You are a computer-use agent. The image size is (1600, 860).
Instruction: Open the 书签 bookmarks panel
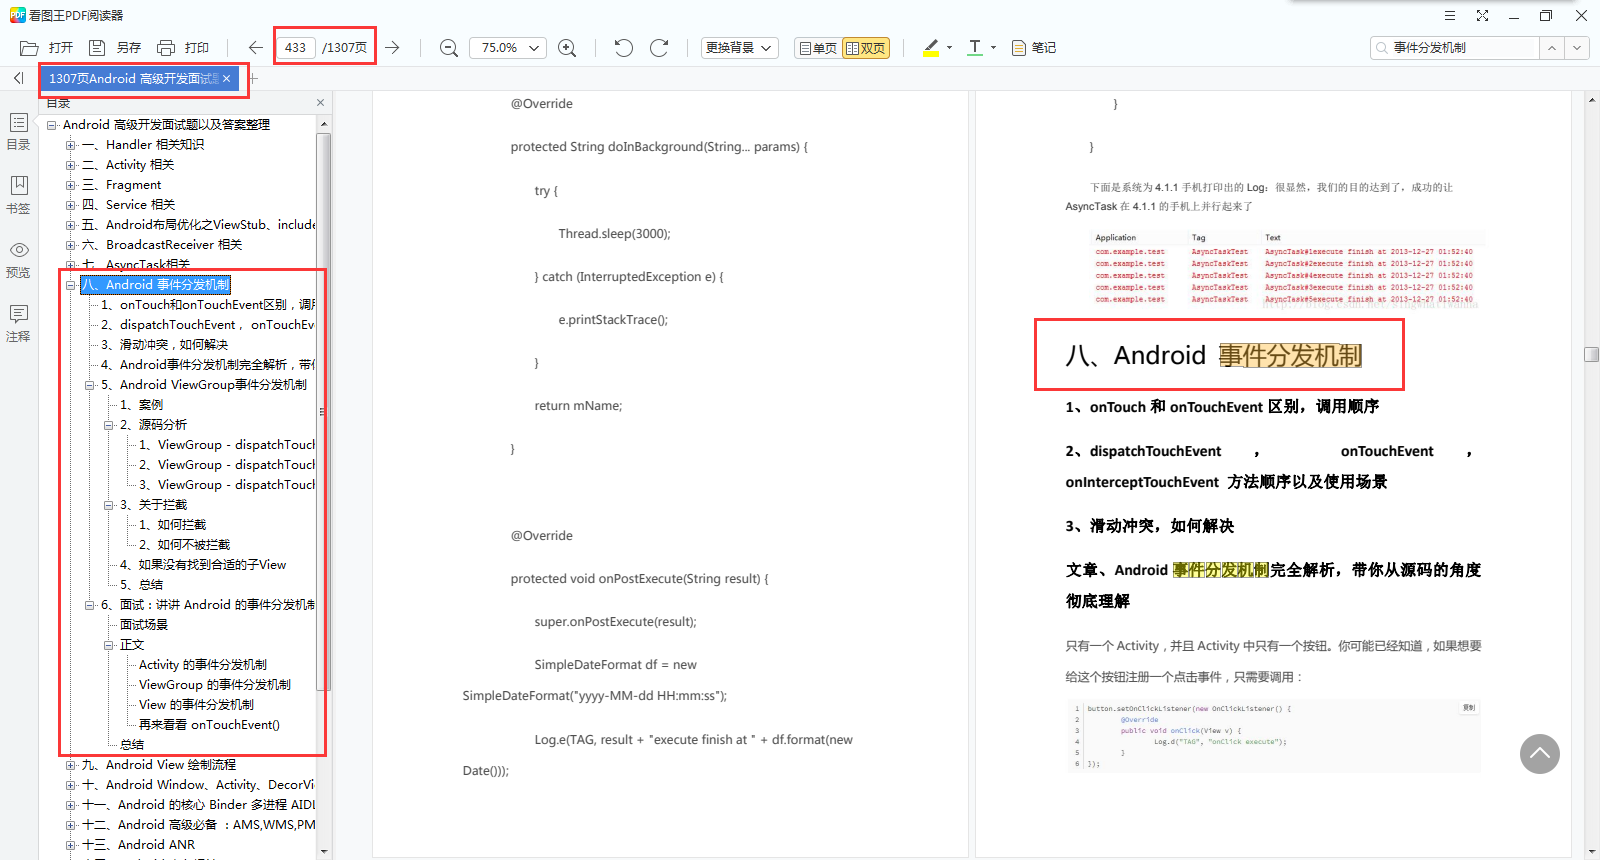click(x=19, y=195)
